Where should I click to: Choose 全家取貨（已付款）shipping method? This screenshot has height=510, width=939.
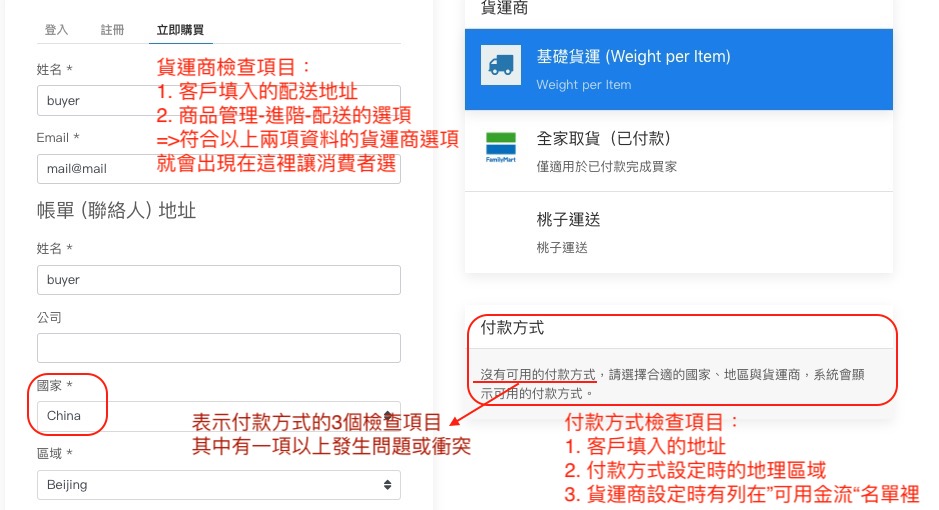pyautogui.click(x=678, y=151)
